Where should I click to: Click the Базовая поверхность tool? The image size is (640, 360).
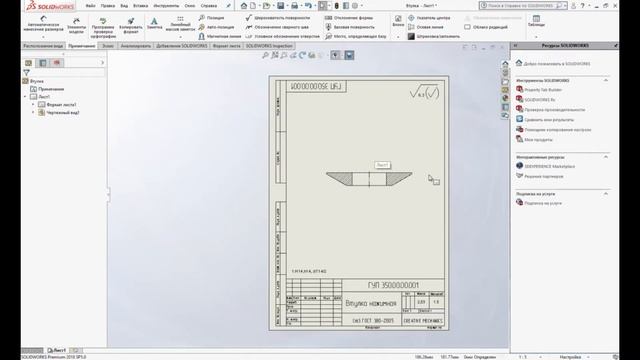pos(350,27)
